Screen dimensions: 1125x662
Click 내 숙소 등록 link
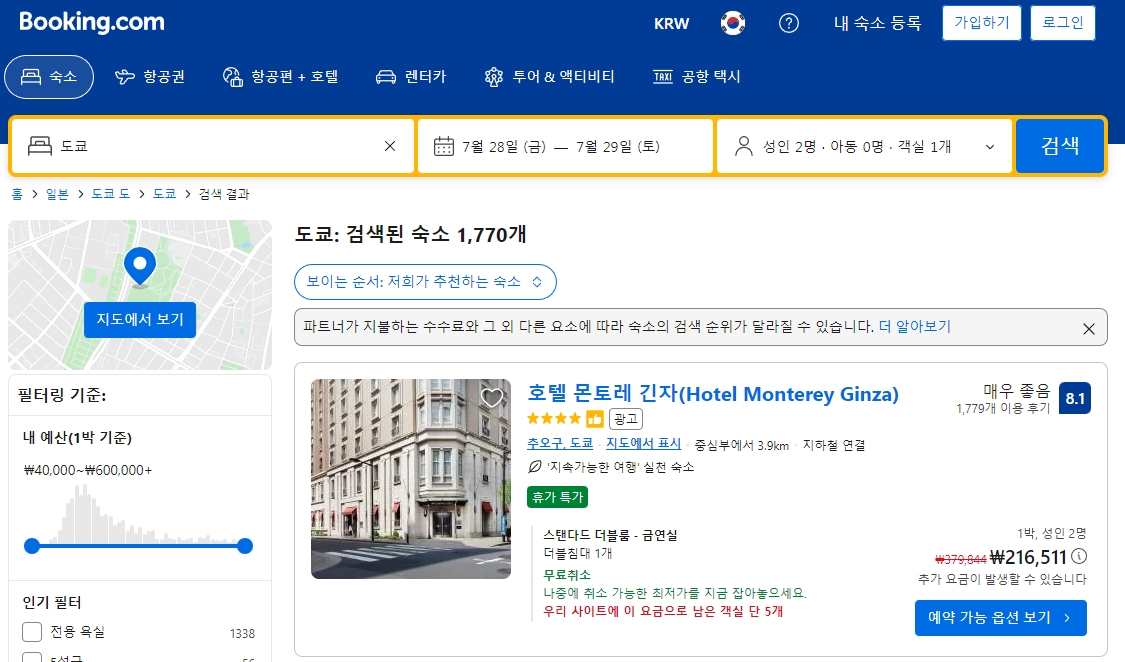(x=877, y=23)
